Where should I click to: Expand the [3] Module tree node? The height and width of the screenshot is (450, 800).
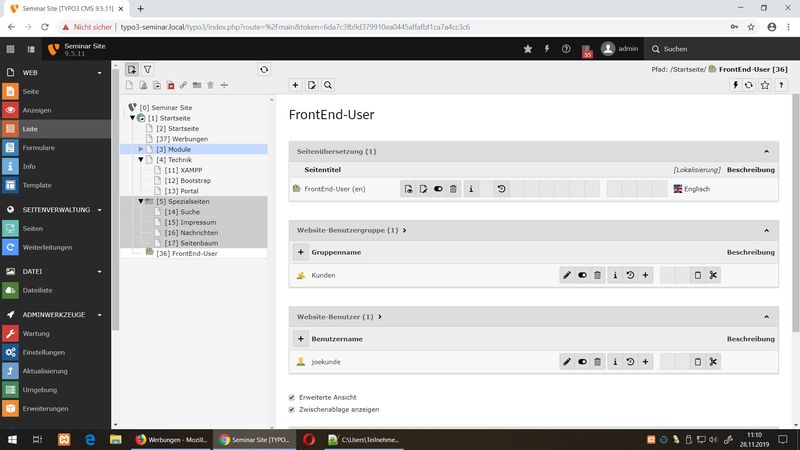click(x=141, y=149)
